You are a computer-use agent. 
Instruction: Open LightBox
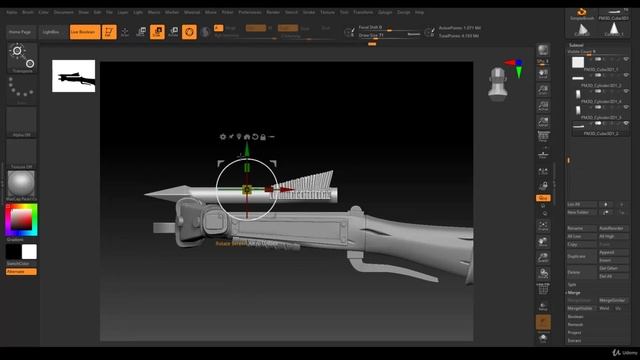tap(51, 32)
